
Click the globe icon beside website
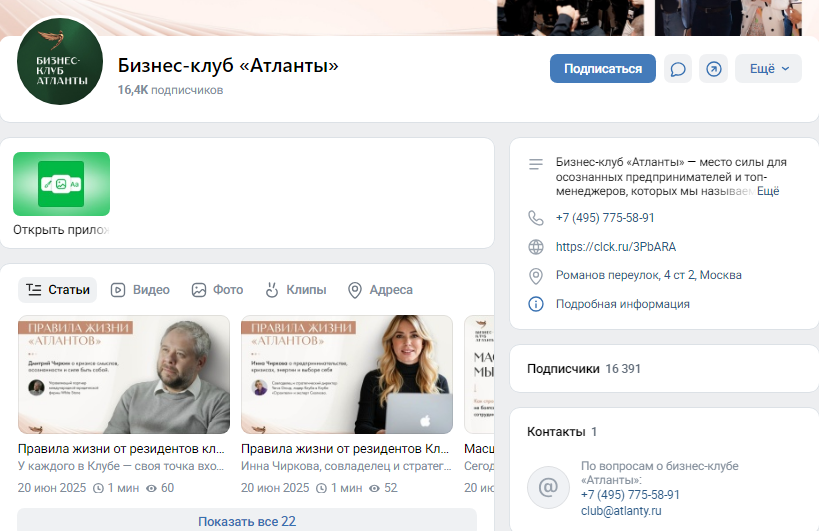tap(536, 246)
